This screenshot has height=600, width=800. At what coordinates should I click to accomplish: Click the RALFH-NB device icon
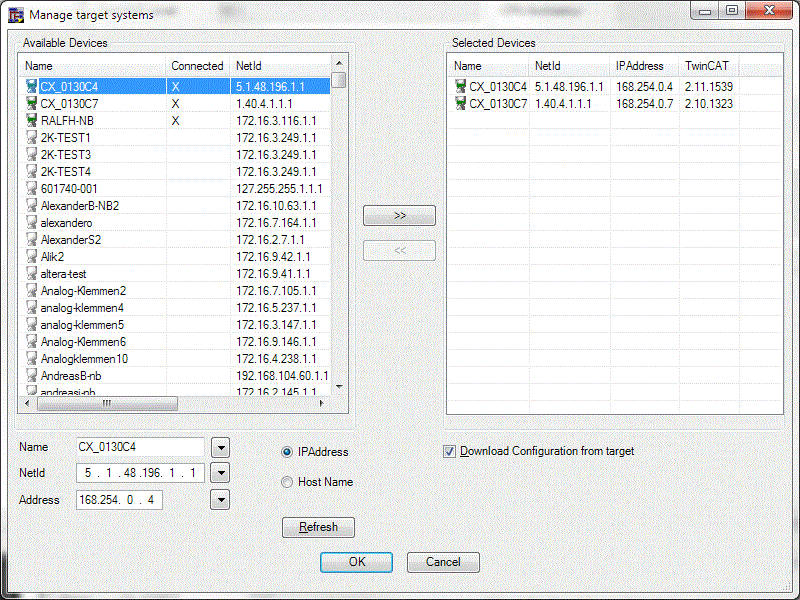click(x=32, y=120)
